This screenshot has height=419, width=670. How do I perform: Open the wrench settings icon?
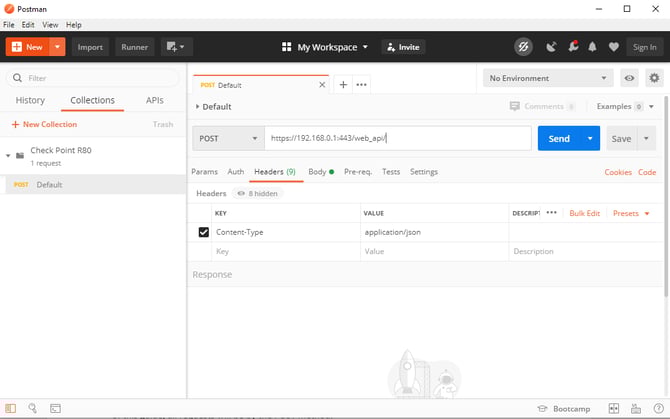point(573,47)
